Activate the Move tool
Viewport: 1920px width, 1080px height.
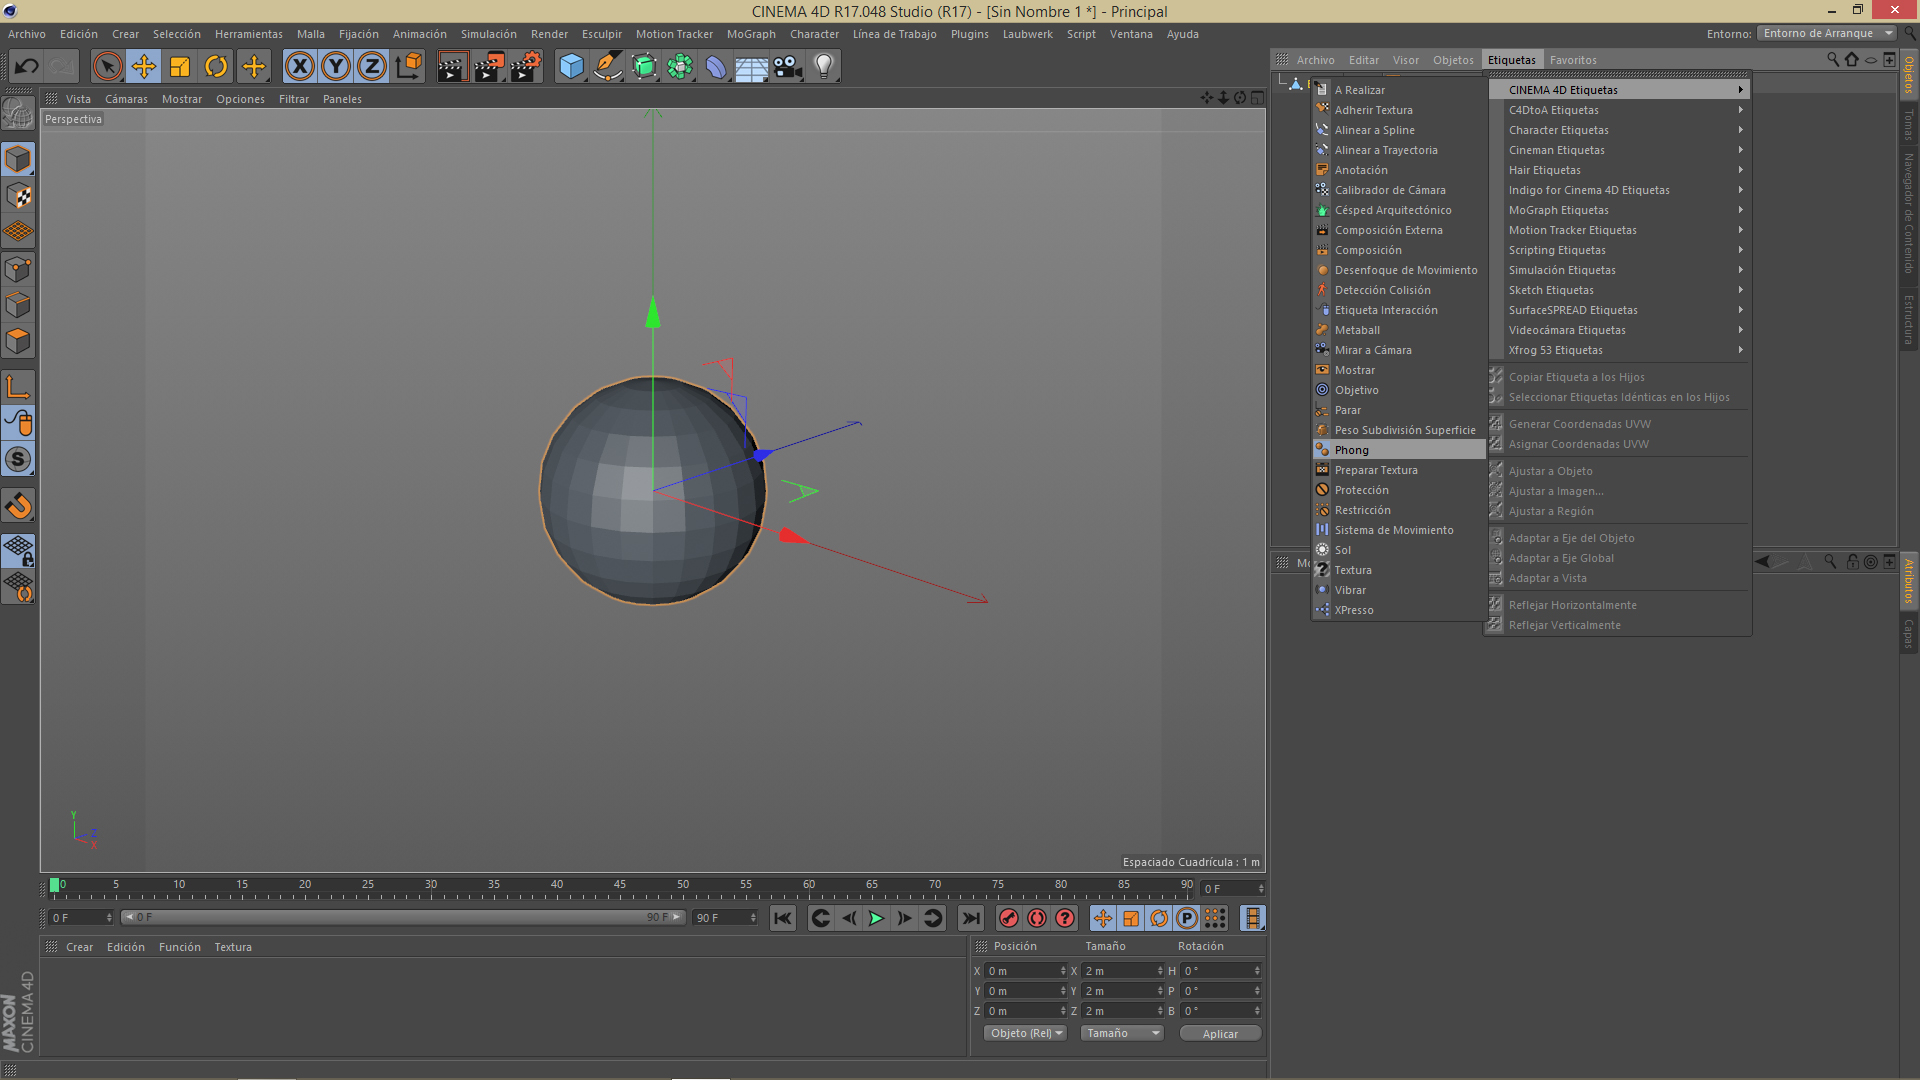[144, 67]
